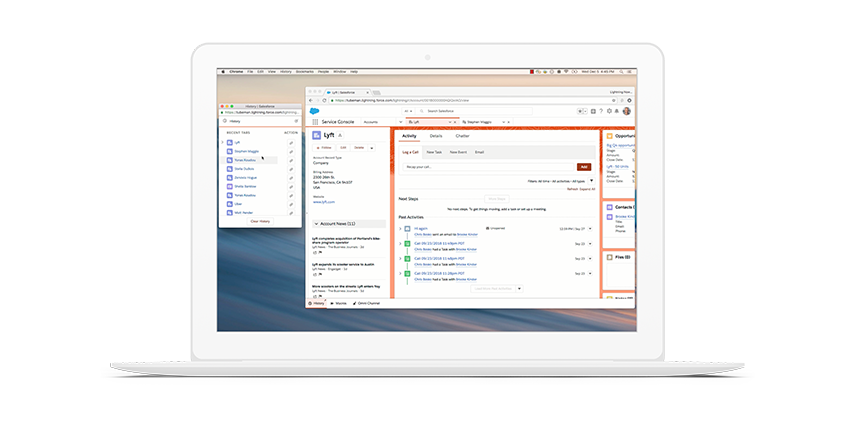This screenshot has width=857, height=447.
Task: Open the History utility bar item
Action: tap(316, 303)
